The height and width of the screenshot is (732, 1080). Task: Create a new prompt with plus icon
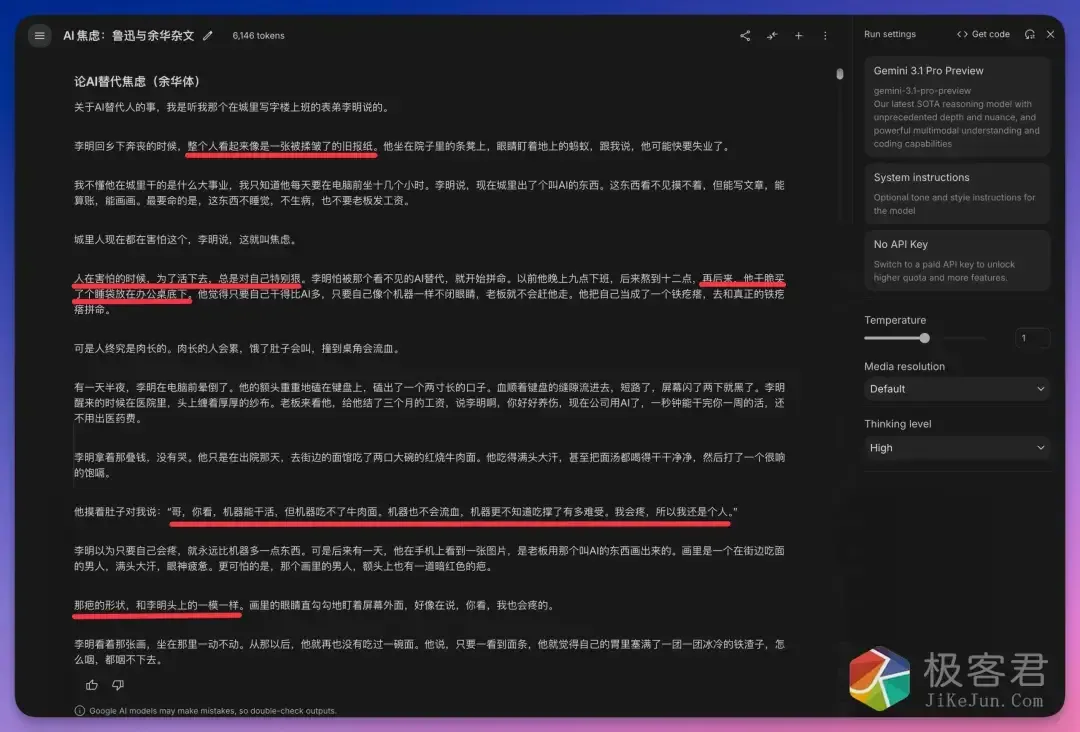pyautogui.click(x=798, y=34)
